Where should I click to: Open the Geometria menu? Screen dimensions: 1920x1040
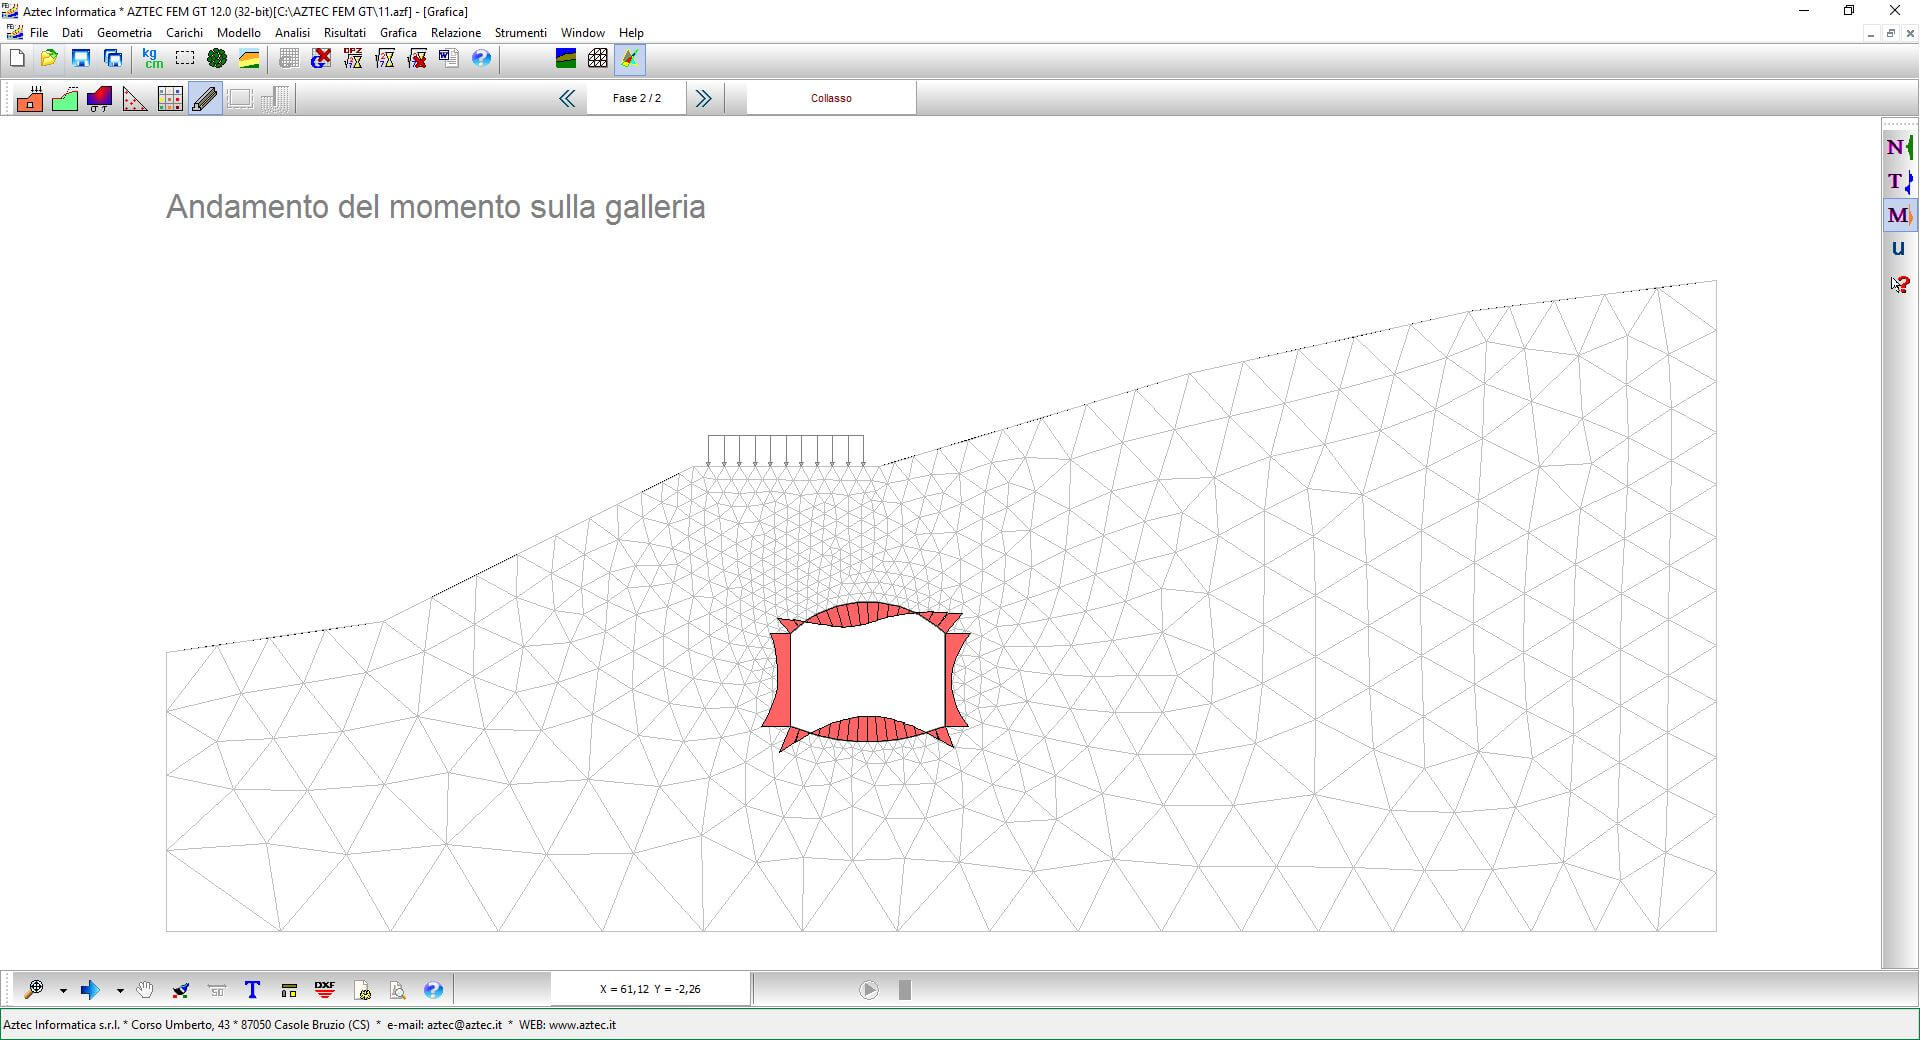point(124,33)
